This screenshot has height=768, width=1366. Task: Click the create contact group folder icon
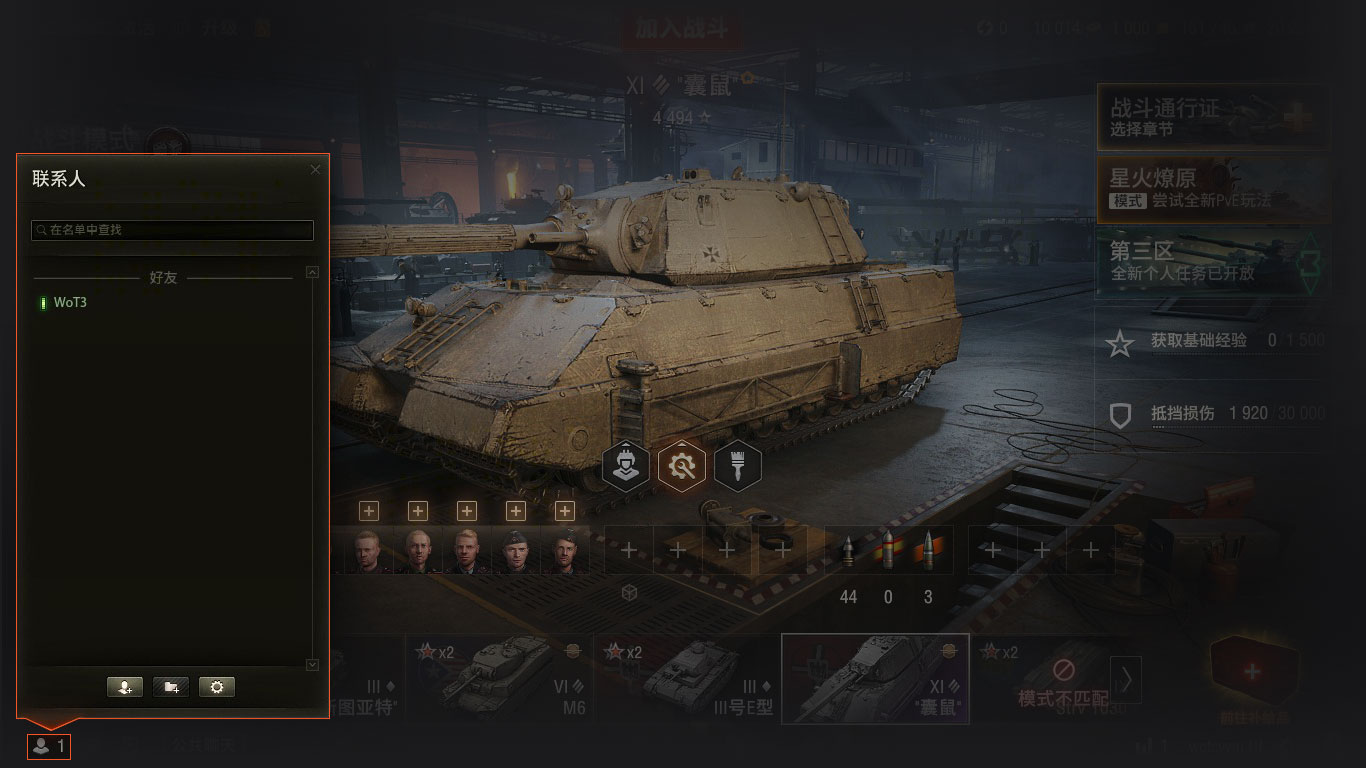point(171,687)
